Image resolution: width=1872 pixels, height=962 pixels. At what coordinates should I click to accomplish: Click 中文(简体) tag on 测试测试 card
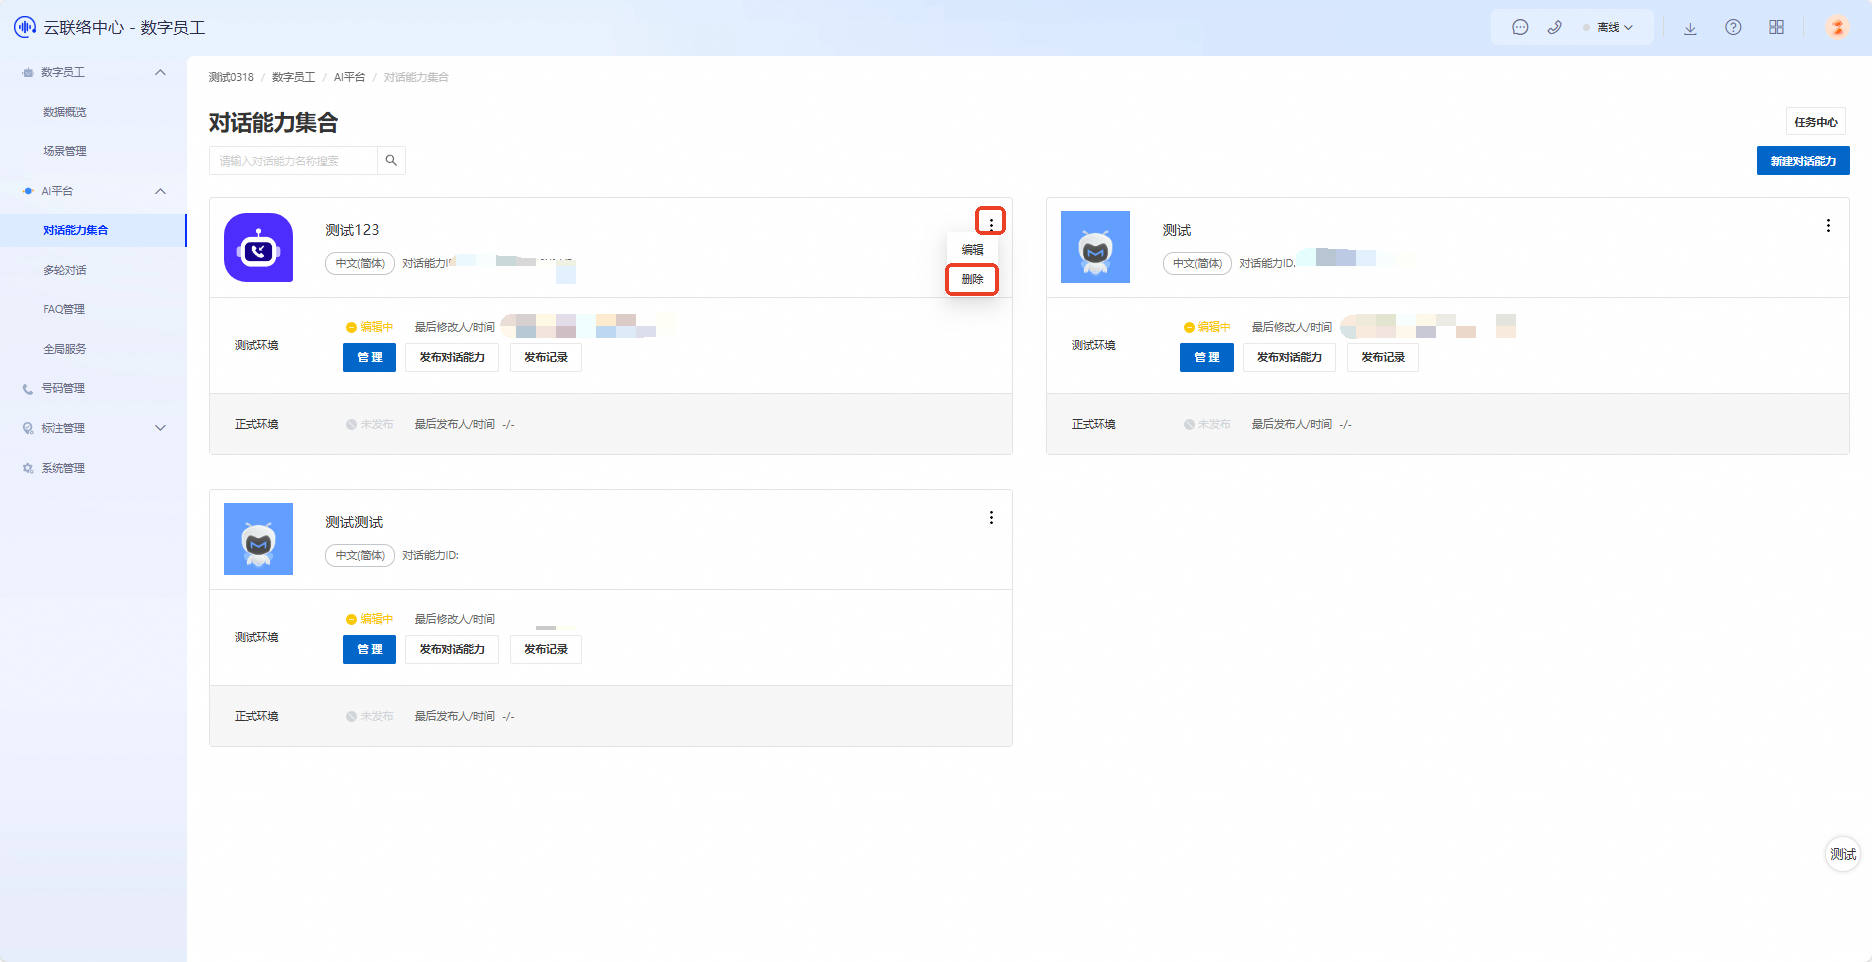pos(360,555)
